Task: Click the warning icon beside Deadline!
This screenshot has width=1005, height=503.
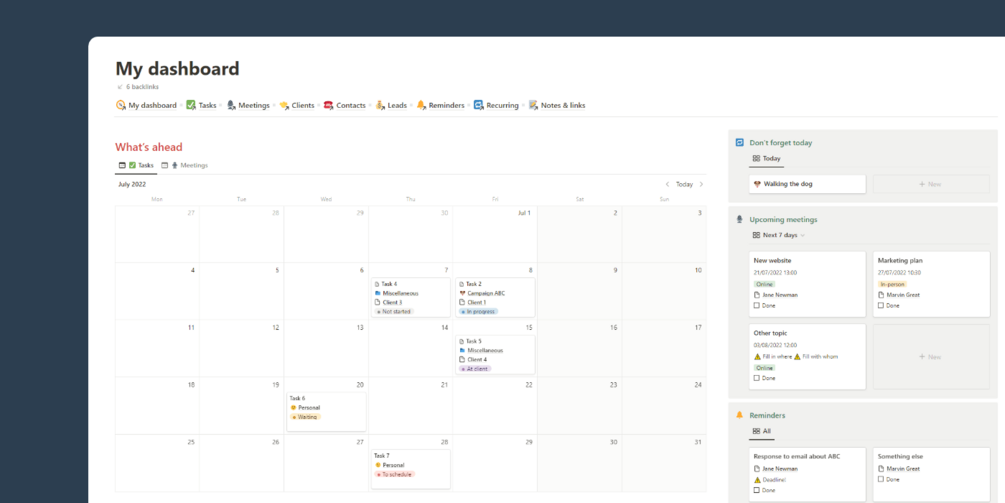Action: point(757,479)
